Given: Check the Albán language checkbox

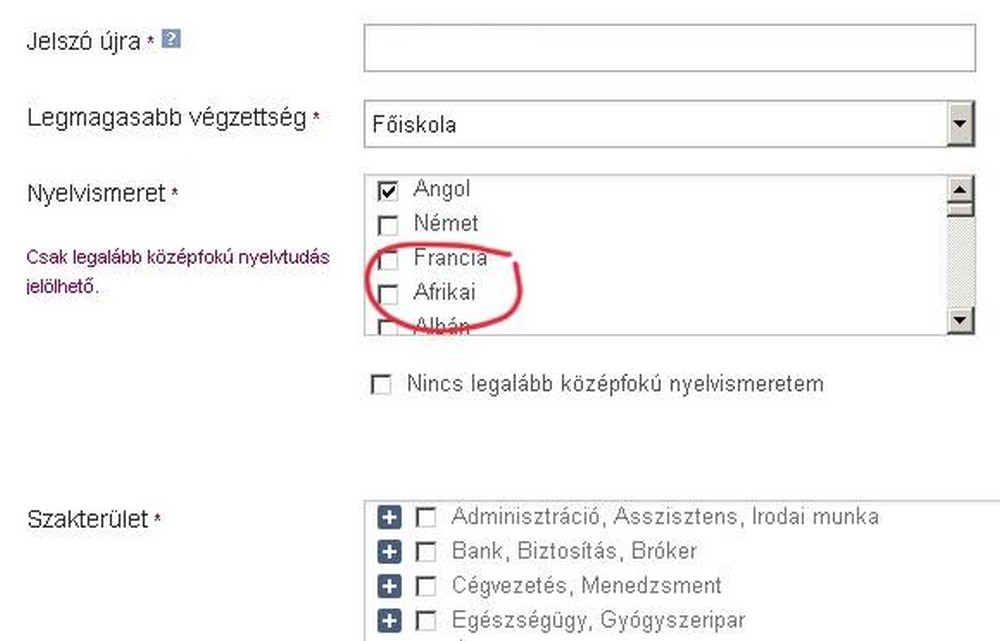Looking at the screenshot, I should 388,327.
